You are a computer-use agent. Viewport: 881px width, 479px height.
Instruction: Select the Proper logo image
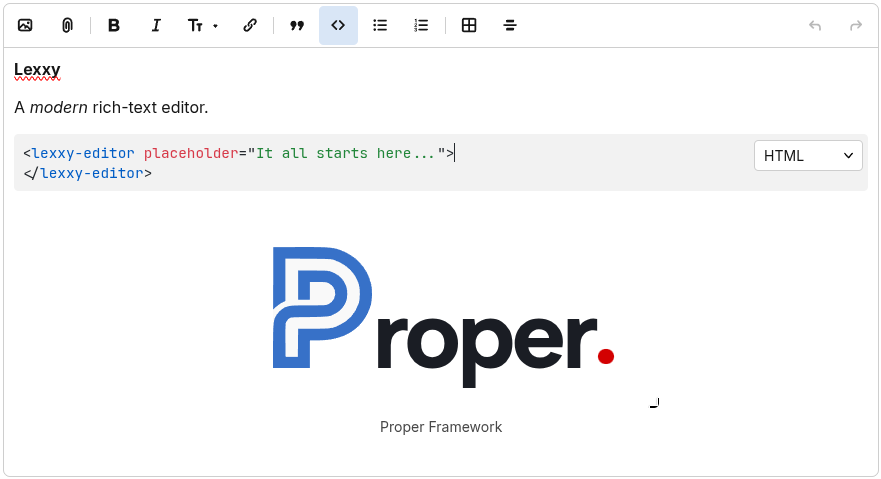(x=443, y=317)
